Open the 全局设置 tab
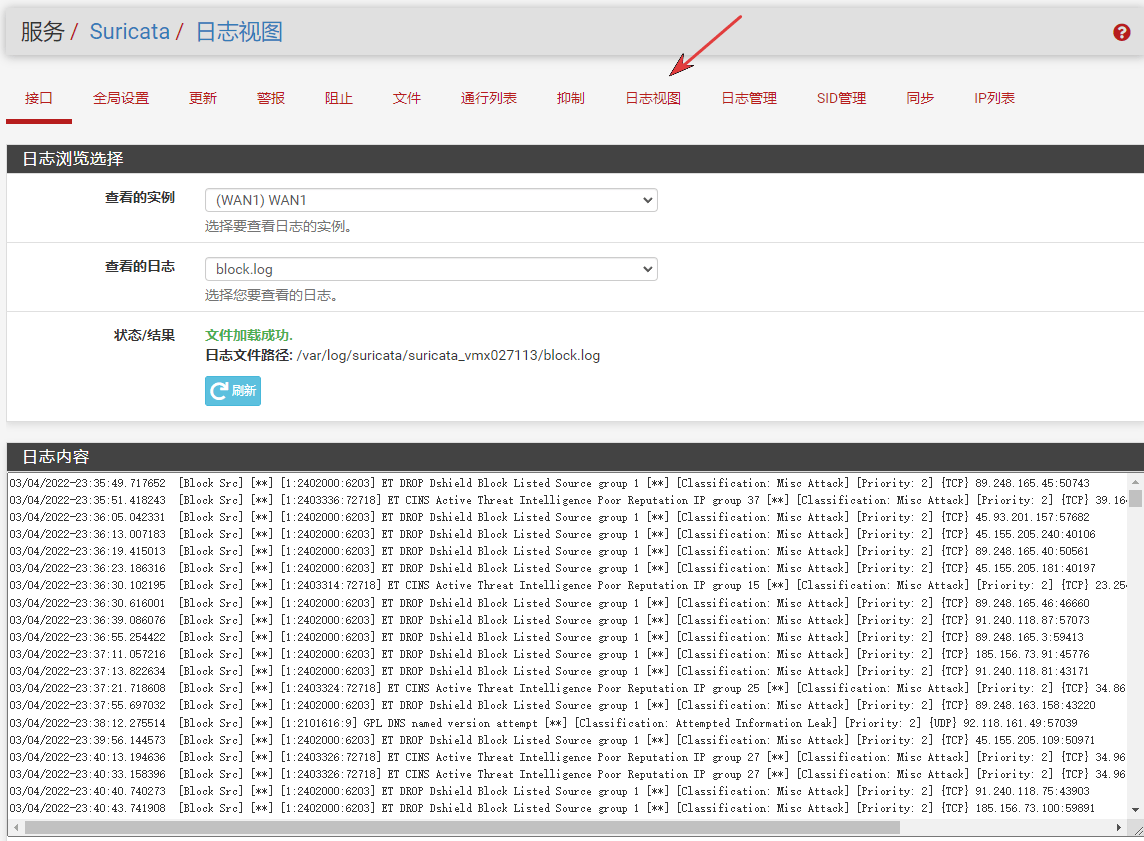 pyautogui.click(x=121, y=98)
